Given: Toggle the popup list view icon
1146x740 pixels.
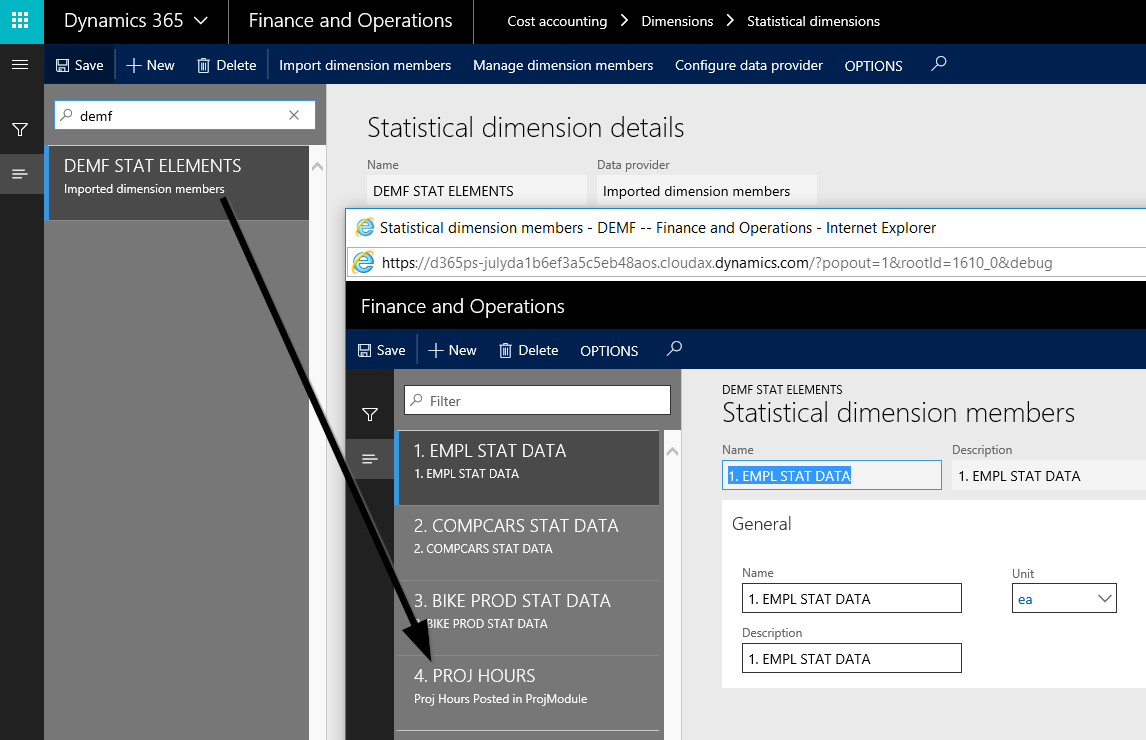Looking at the screenshot, I should point(370,459).
